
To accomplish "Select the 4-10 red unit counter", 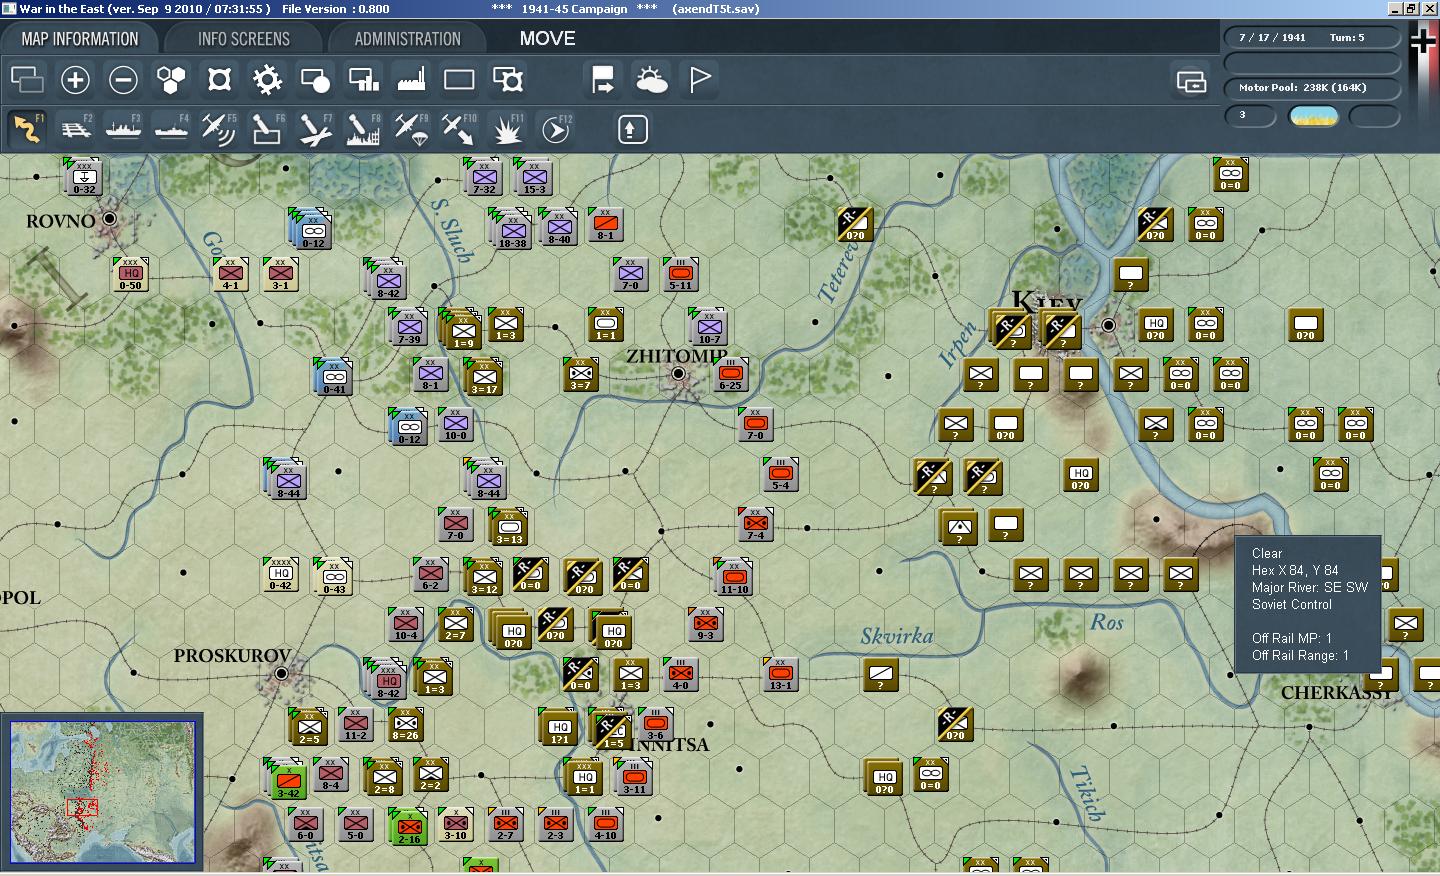I will [x=606, y=824].
